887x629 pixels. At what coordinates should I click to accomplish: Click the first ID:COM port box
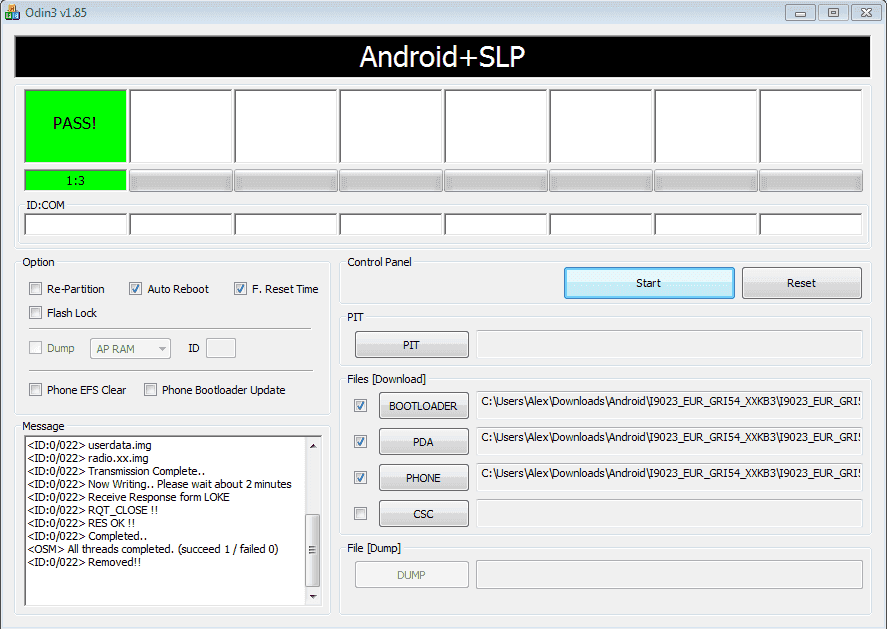[x=76, y=224]
